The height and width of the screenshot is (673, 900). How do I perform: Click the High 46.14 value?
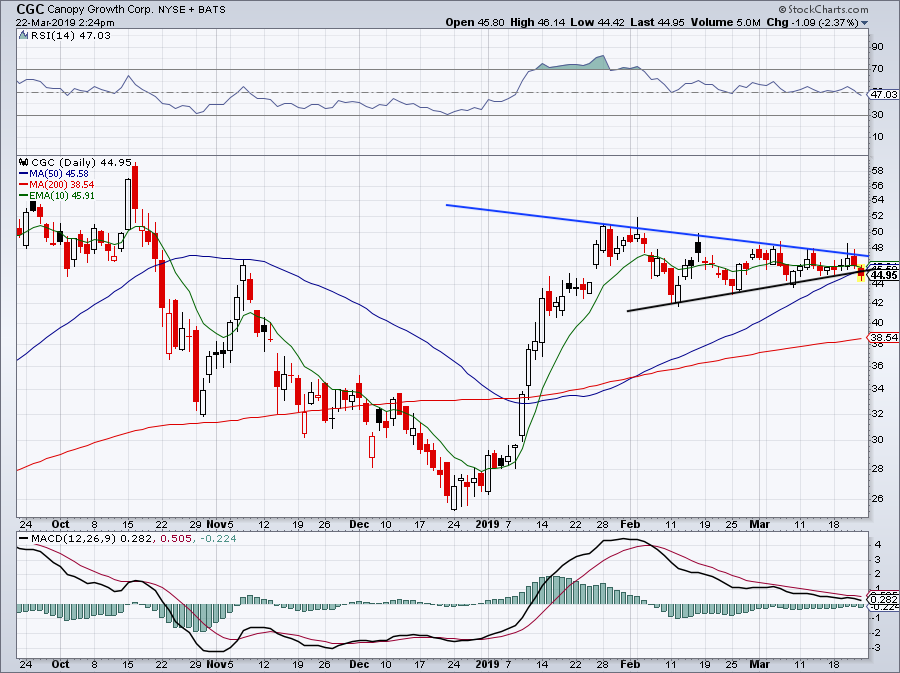pos(538,22)
